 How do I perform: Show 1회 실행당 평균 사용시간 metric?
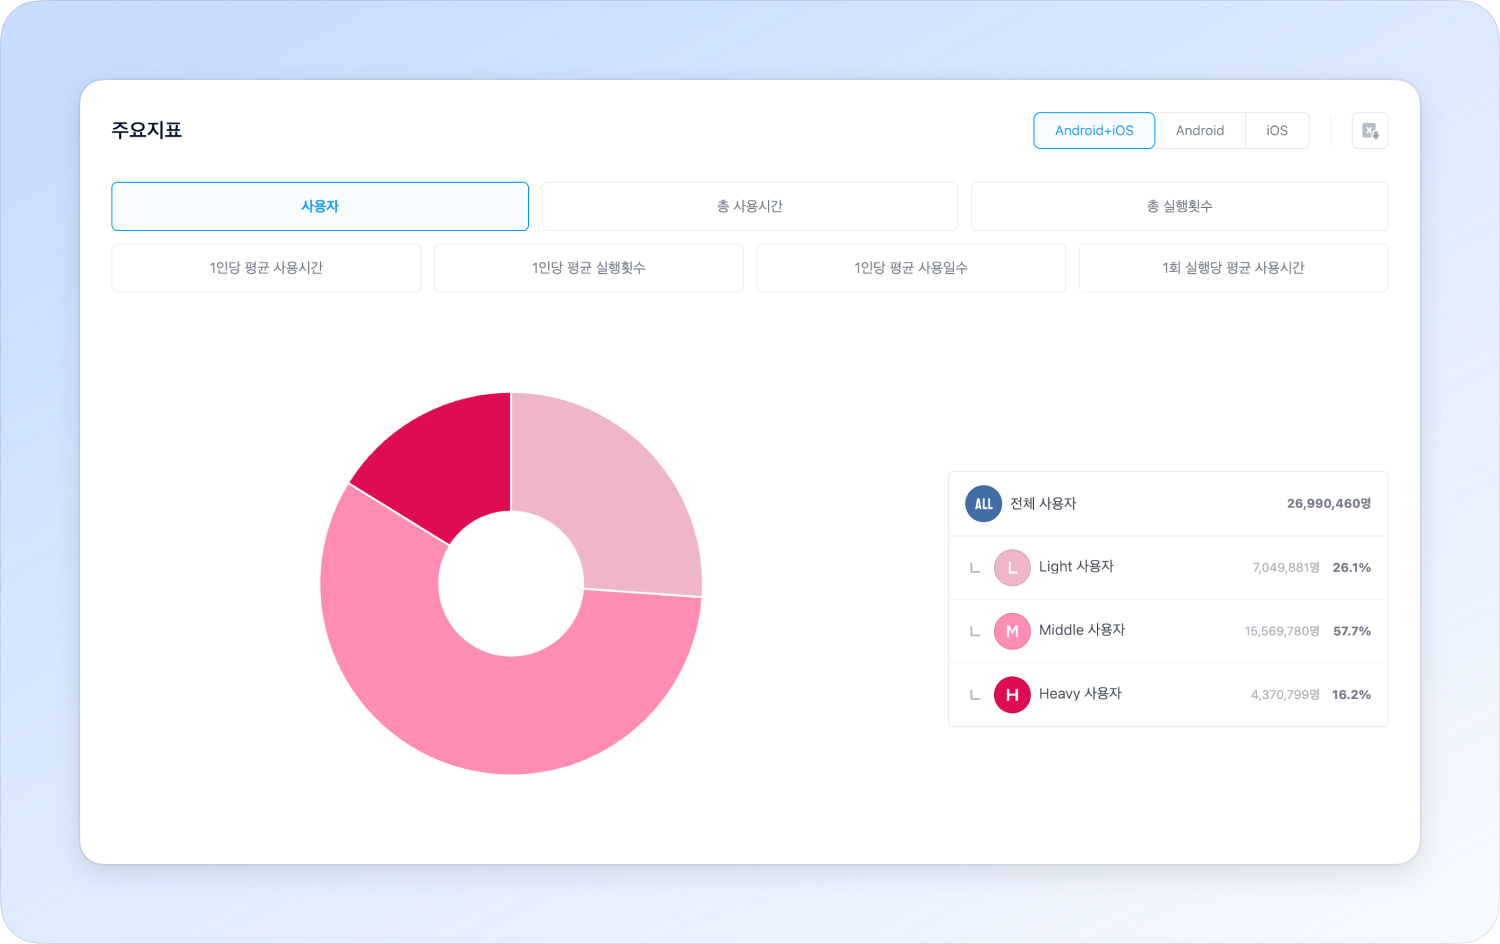point(1233,268)
